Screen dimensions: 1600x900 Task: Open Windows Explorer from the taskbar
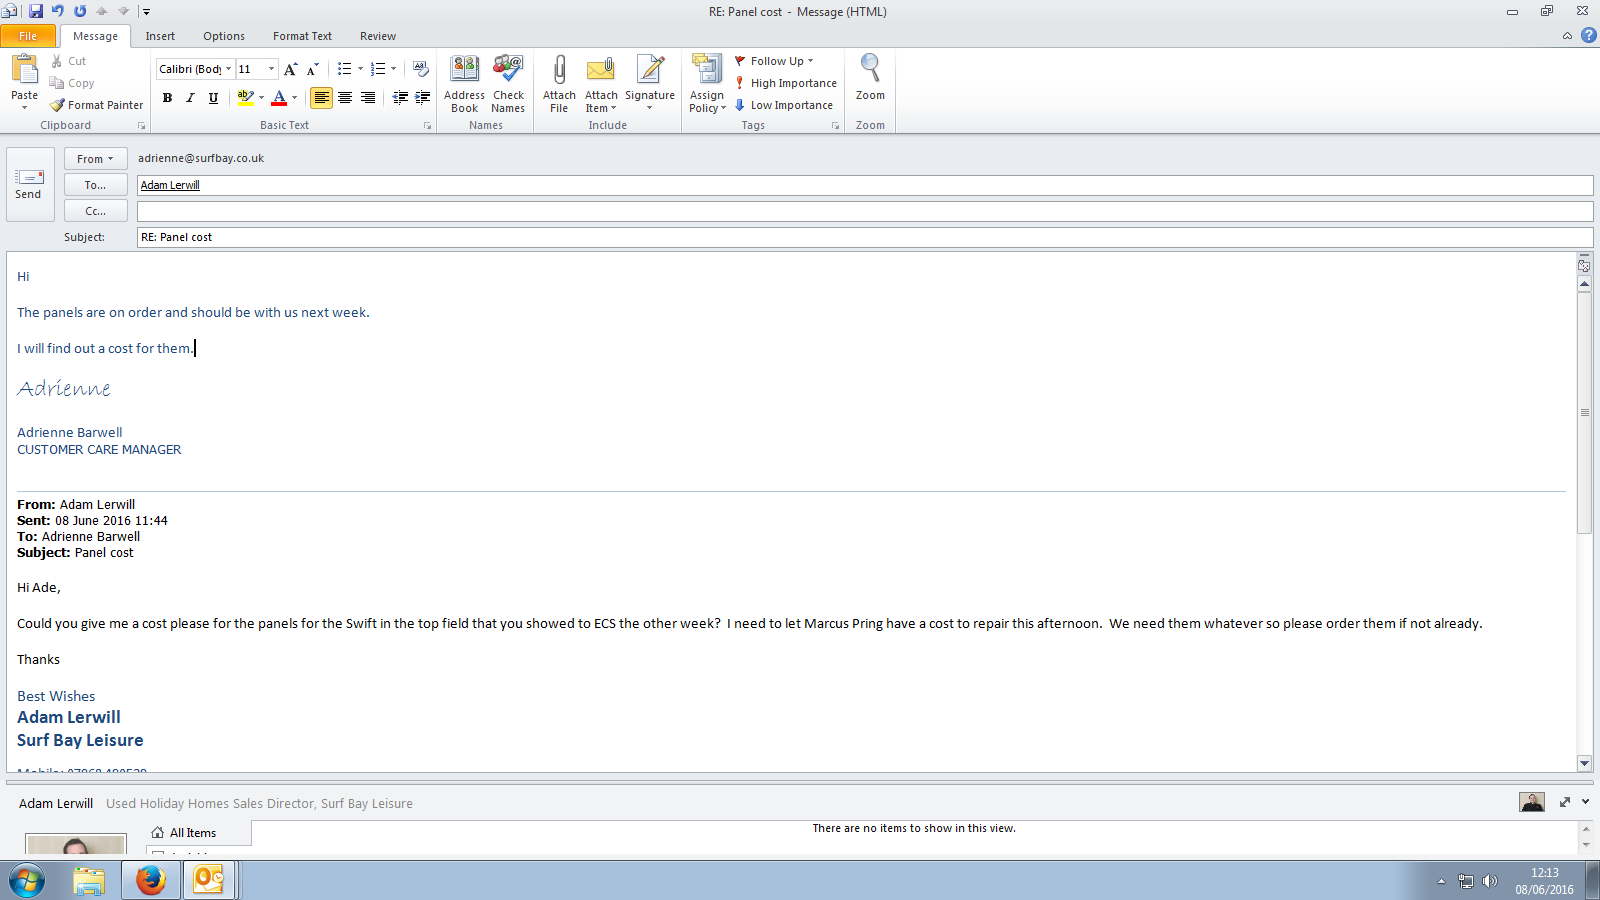click(x=89, y=880)
